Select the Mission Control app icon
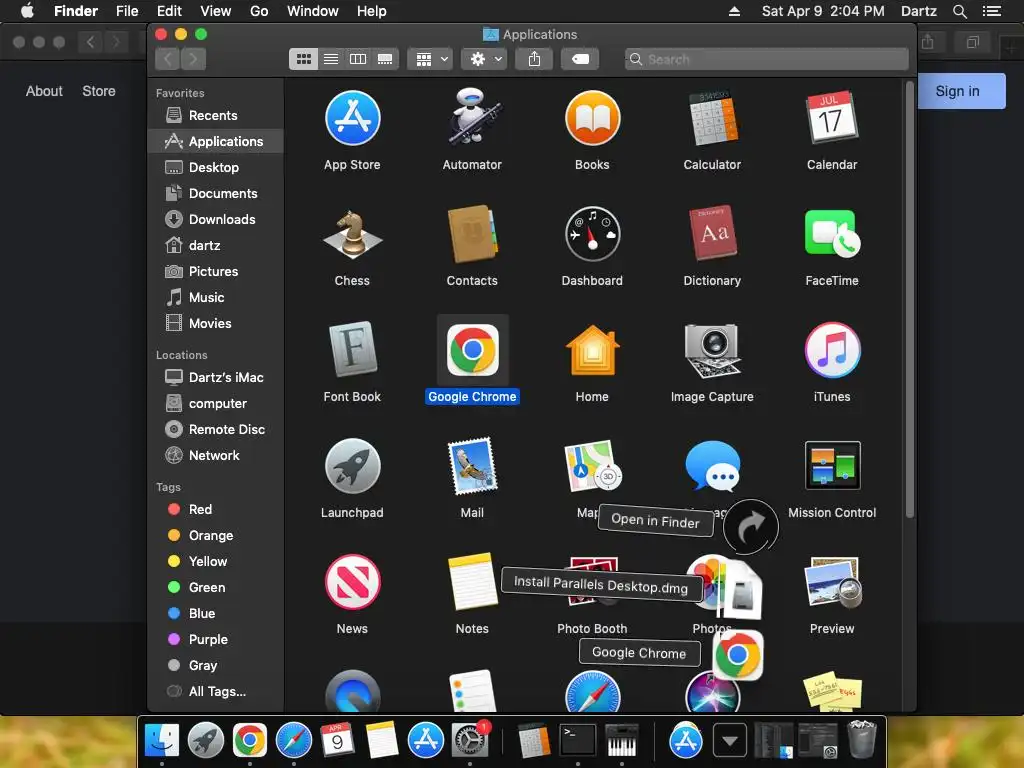Image resolution: width=1024 pixels, height=768 pixels. click(831, 466)
